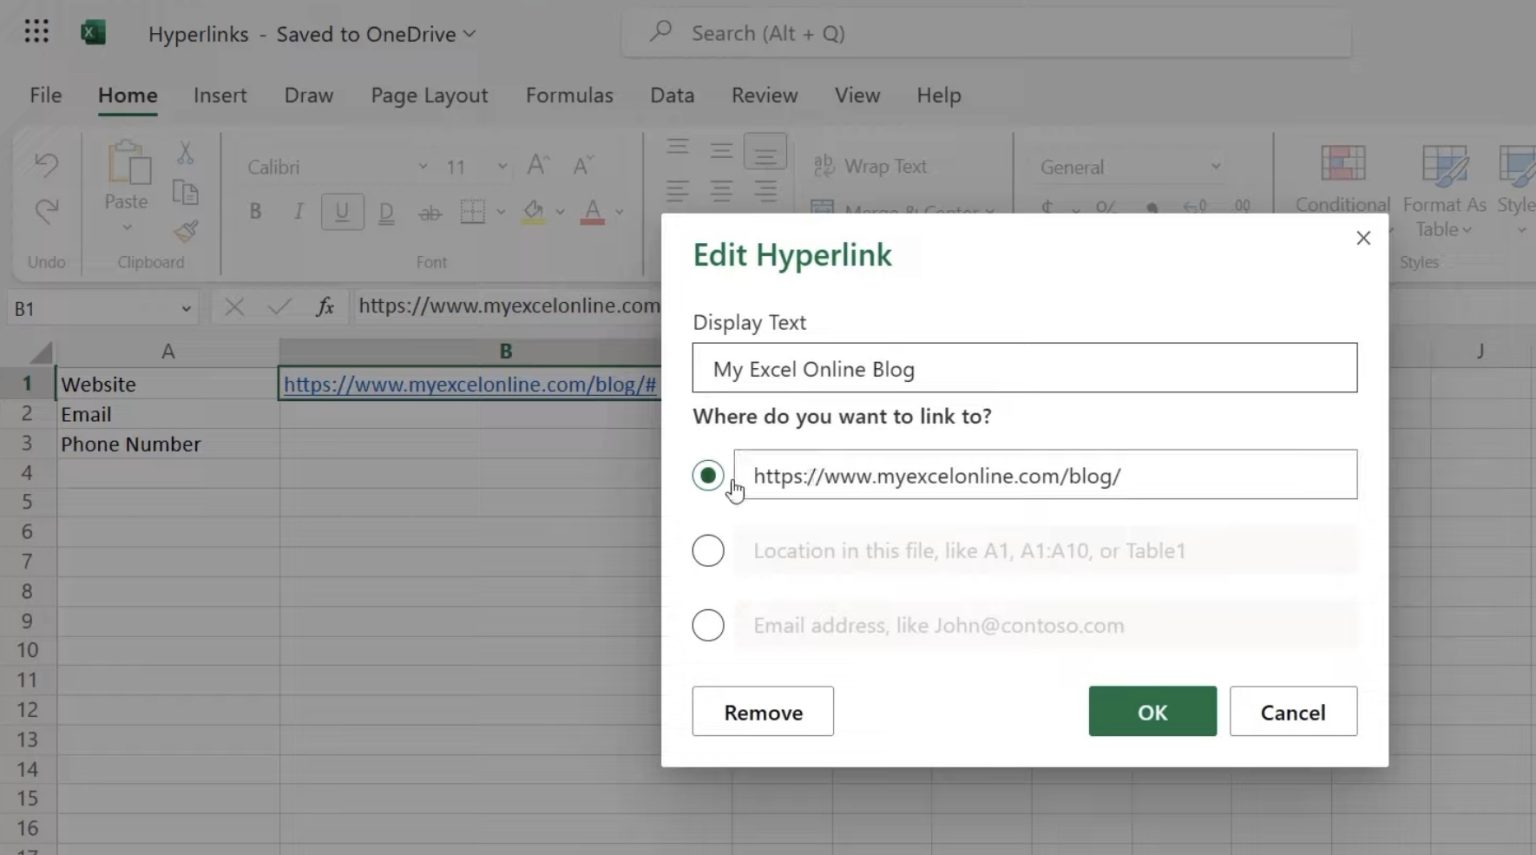This screenshot has width=1536, height=855.
Task: Apply Strikethrough formatting
Action: 431,211
